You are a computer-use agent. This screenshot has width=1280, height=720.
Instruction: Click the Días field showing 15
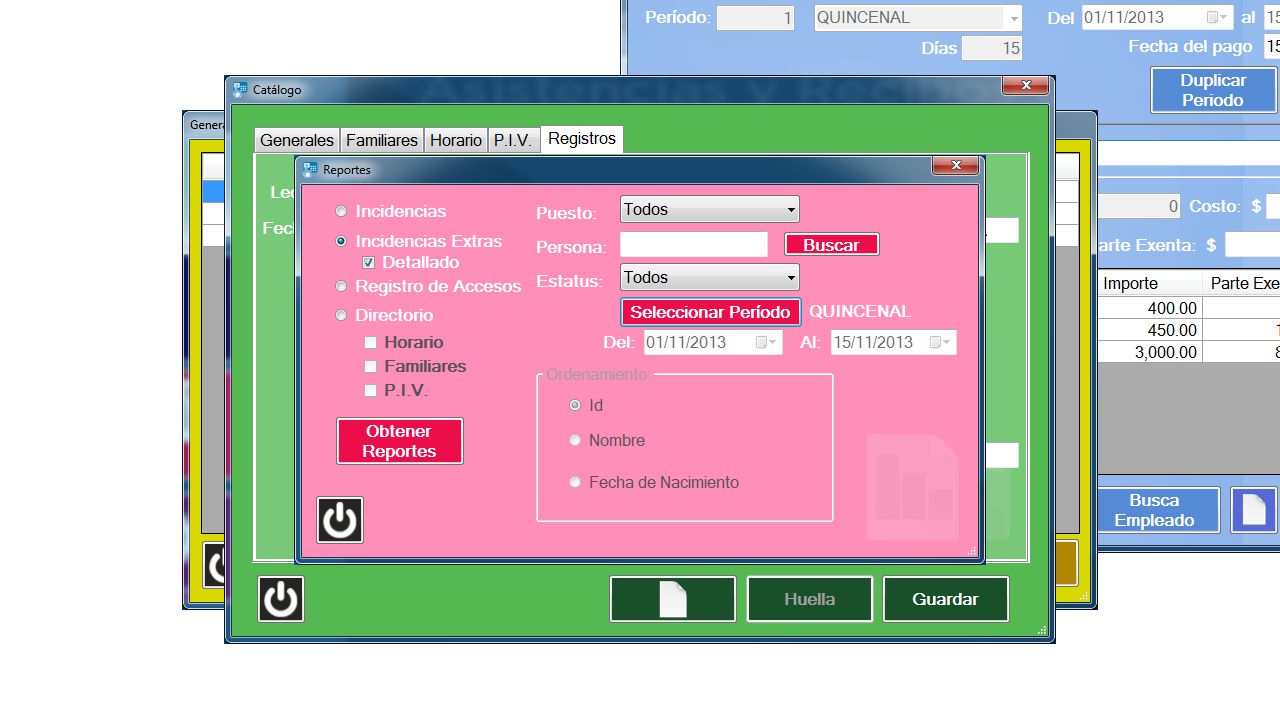[992, 48]
